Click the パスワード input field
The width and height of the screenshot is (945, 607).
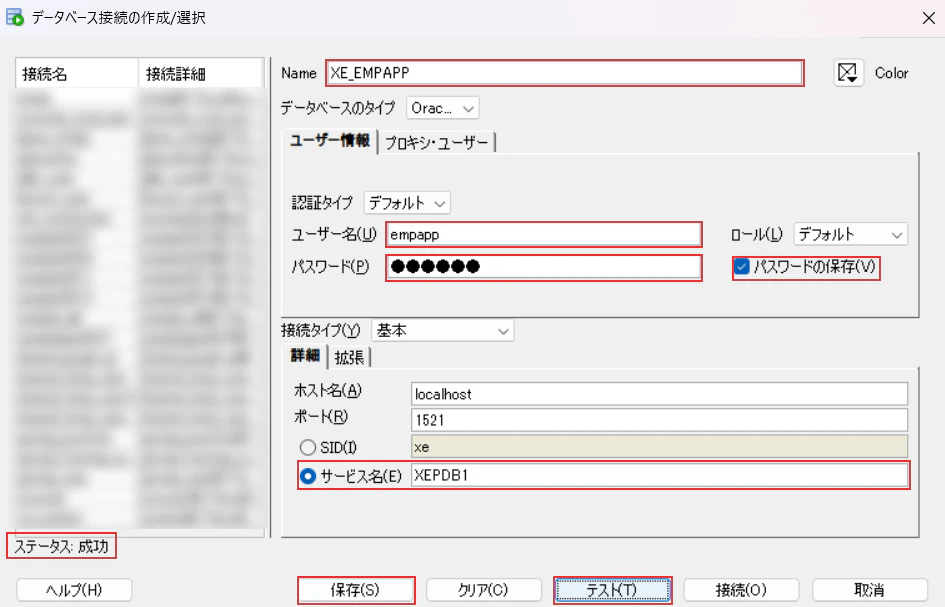point(544,267)
